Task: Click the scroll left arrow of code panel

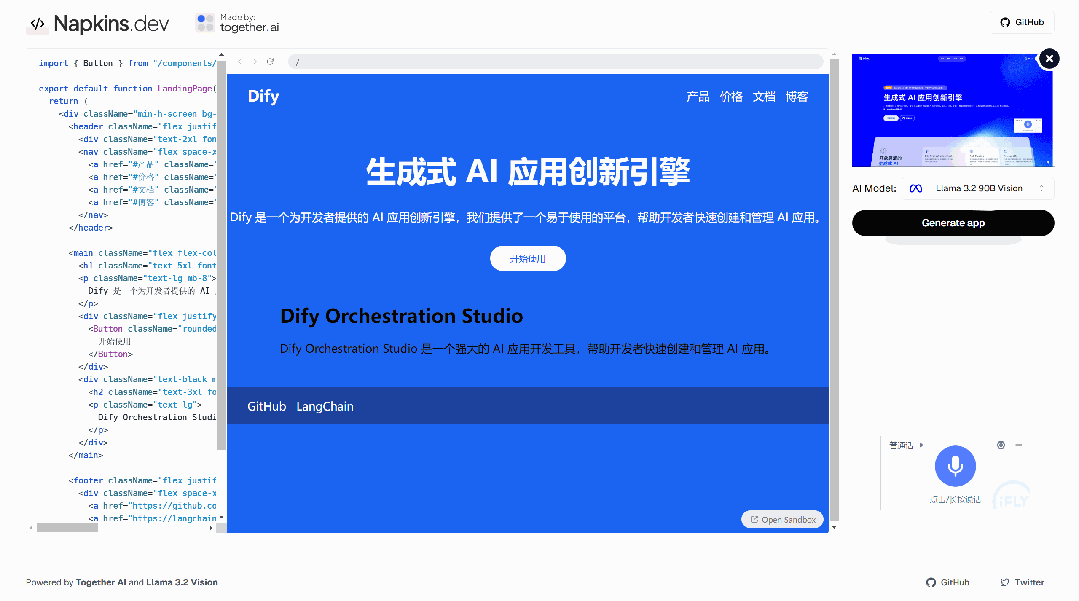Action: tap(31, 527)
